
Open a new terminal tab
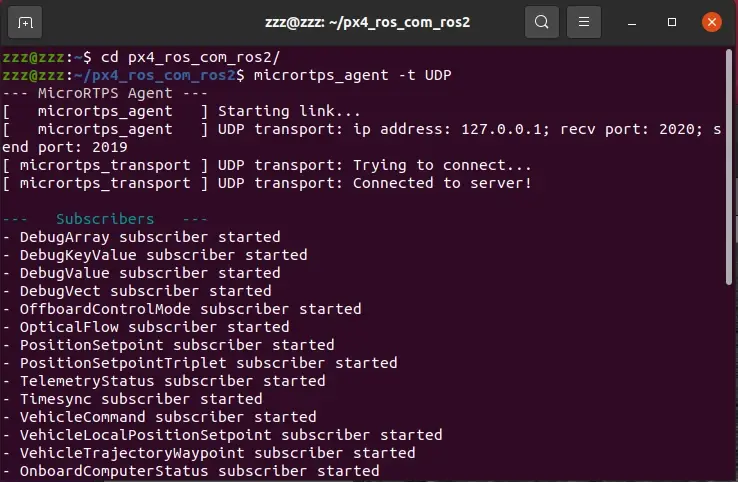point(25,22)
